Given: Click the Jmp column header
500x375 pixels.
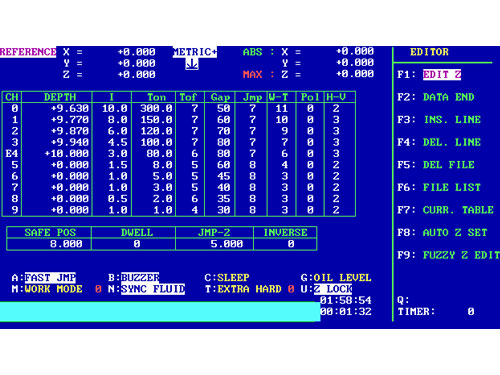Looking at the screenshot, I should coord(252,97).
